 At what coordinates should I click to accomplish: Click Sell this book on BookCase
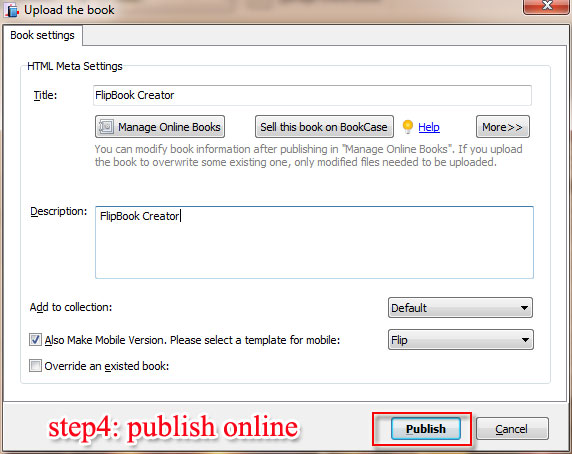coord(324,127)
